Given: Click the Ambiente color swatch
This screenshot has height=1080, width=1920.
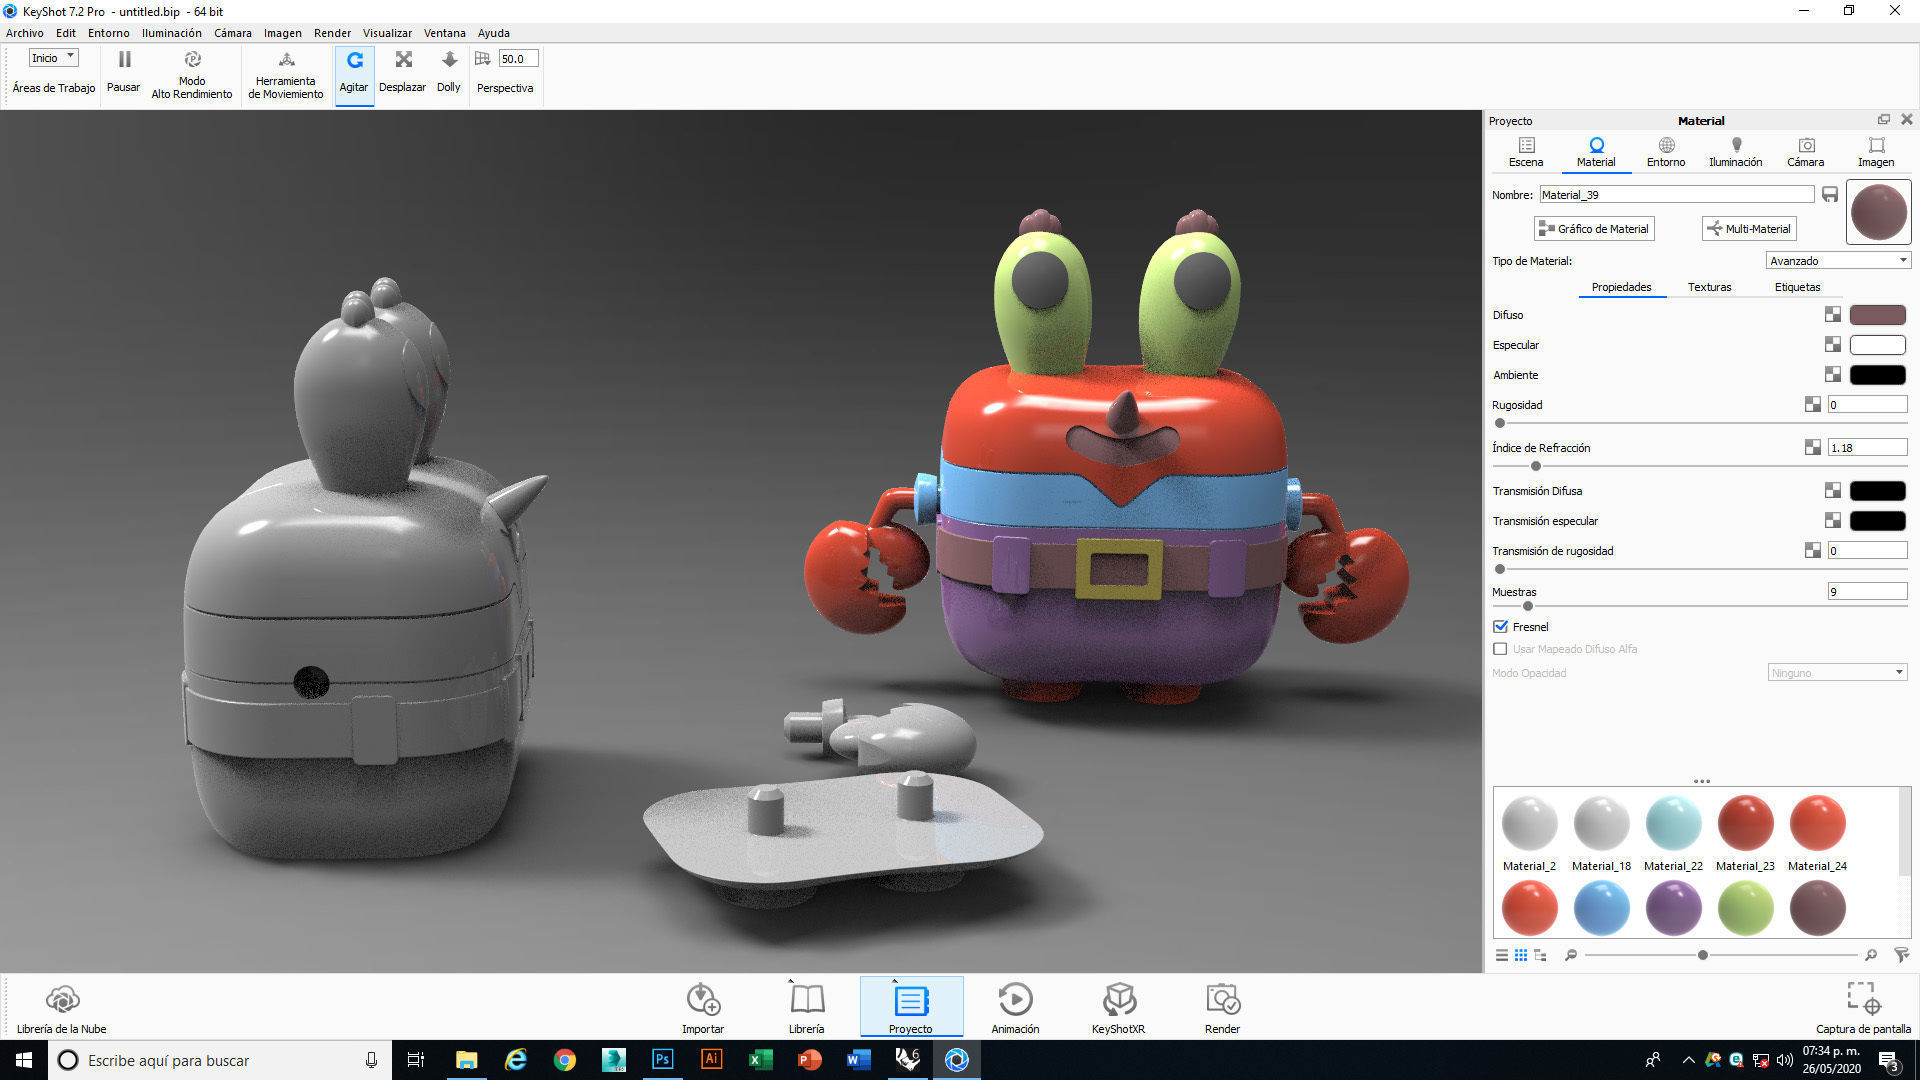Looking at the screenshot, I should 1878,375.
